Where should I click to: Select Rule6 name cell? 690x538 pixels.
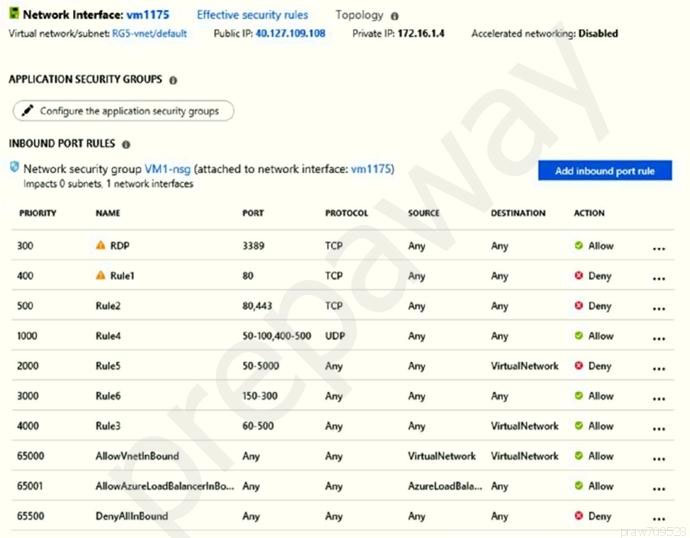pos(108,396)
